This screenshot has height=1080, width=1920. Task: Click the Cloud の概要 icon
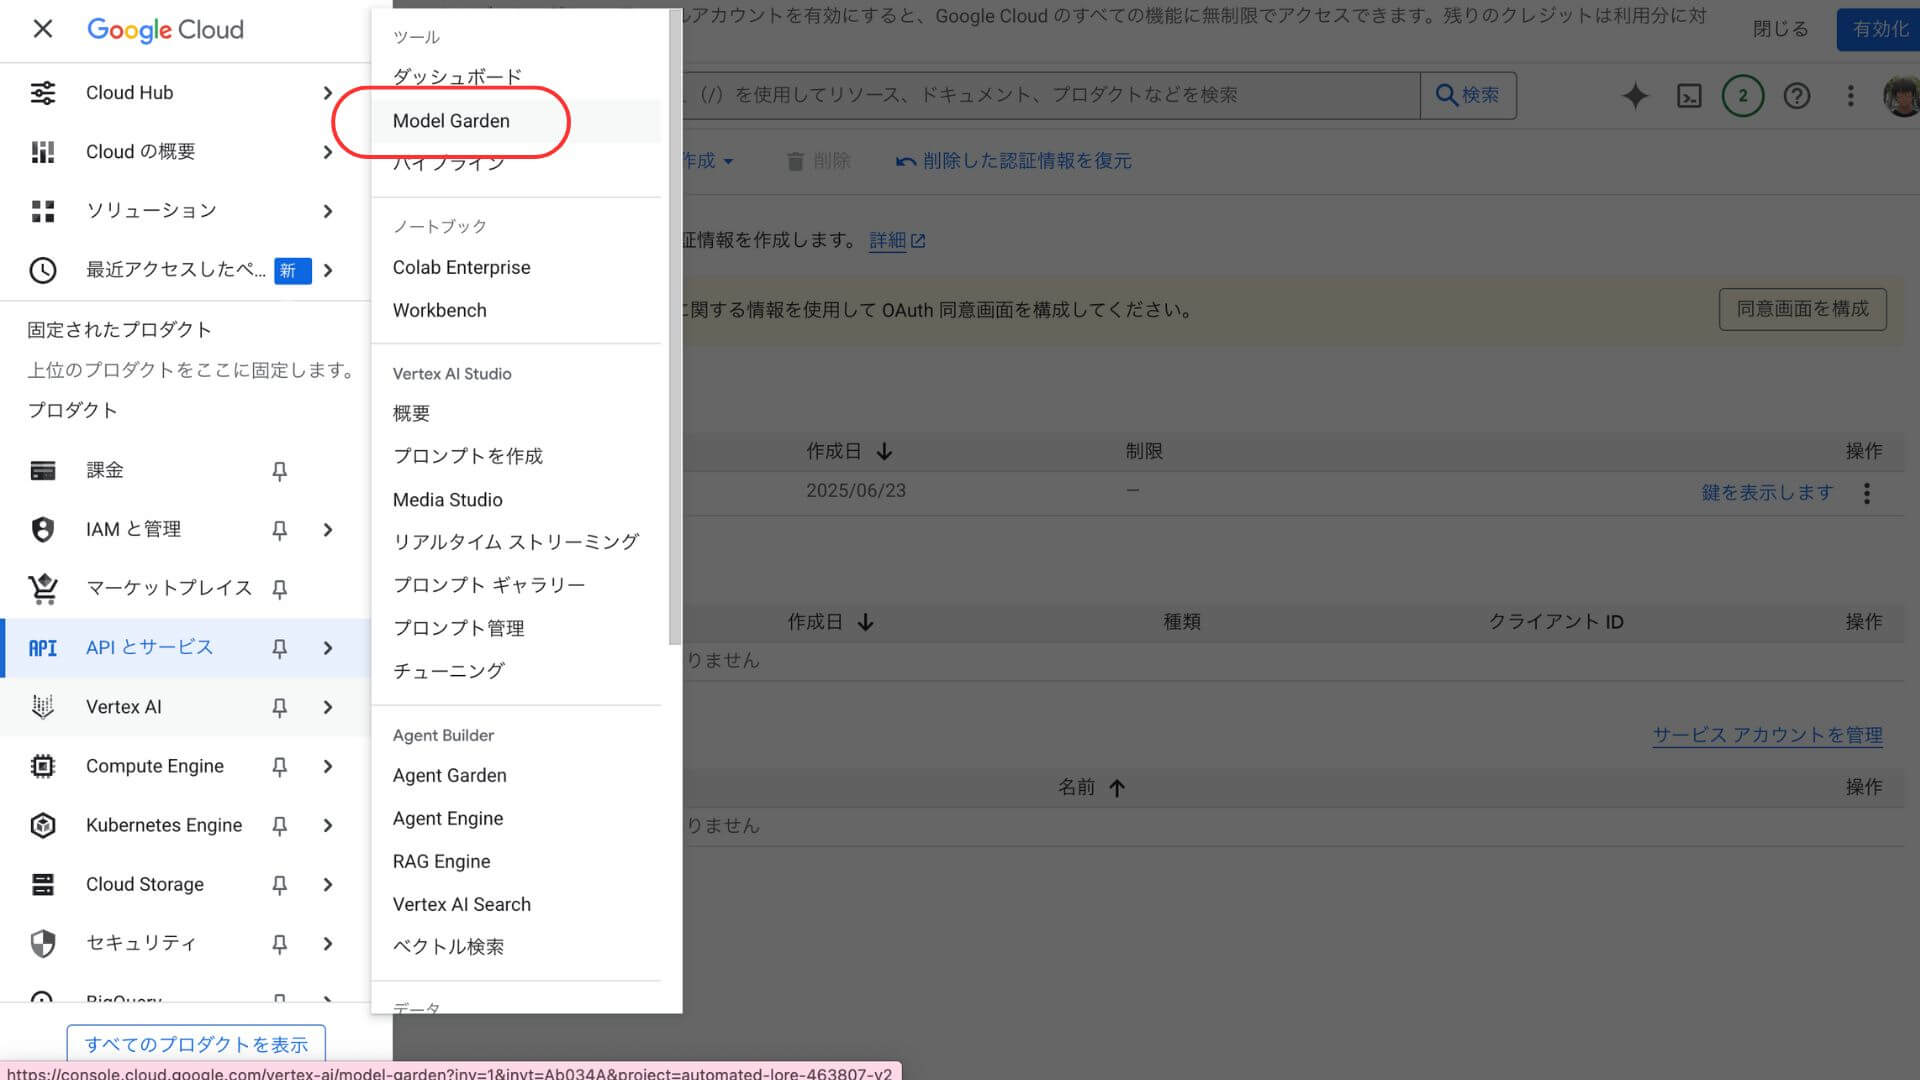click(43, 152)
